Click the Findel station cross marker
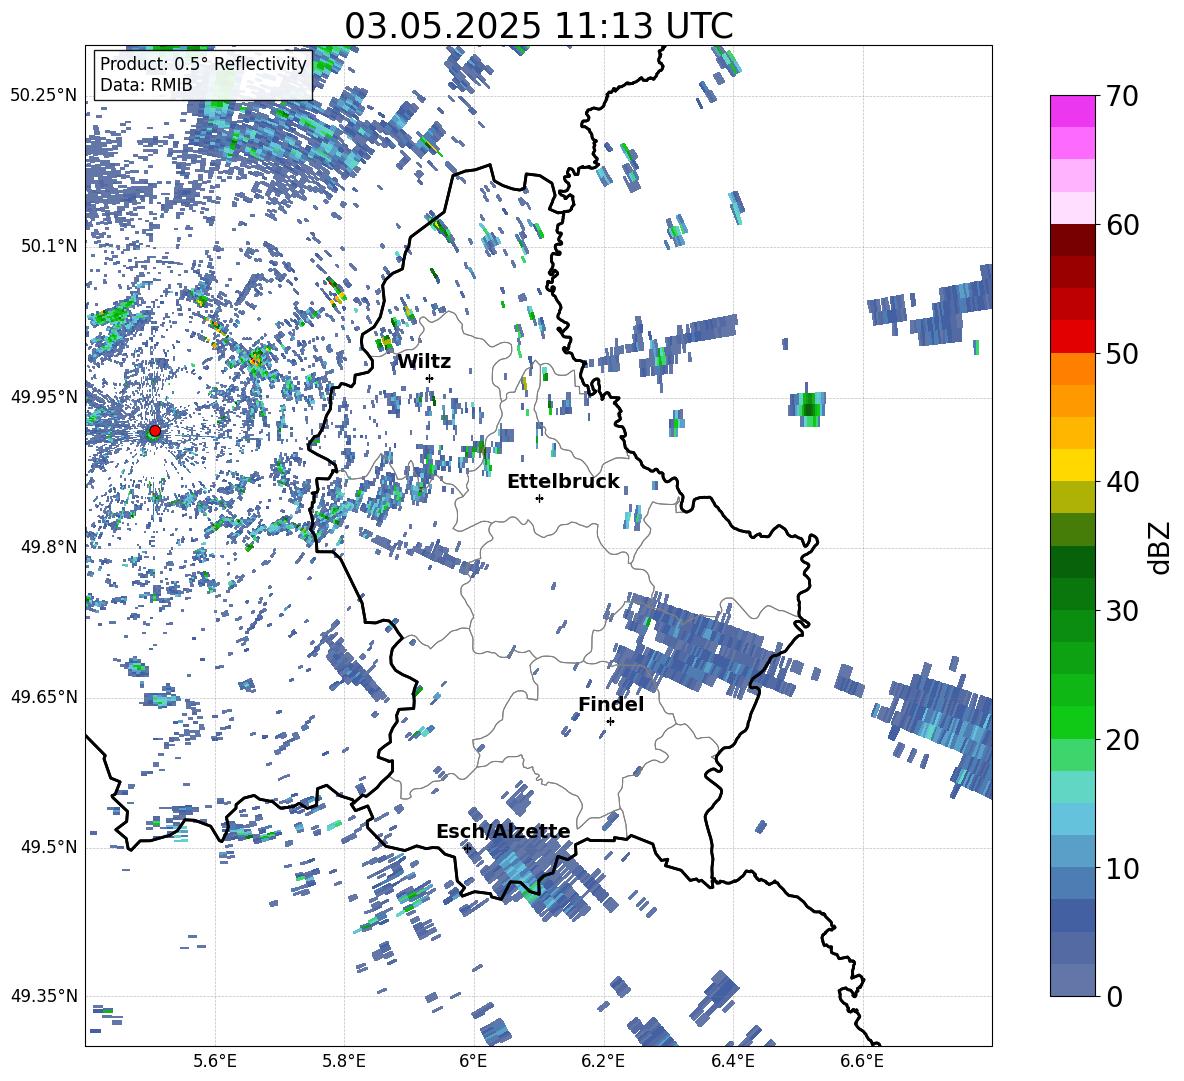The height and width of the screenshot is (1081, 1184). pyautogui.click(x=610, y=721)
